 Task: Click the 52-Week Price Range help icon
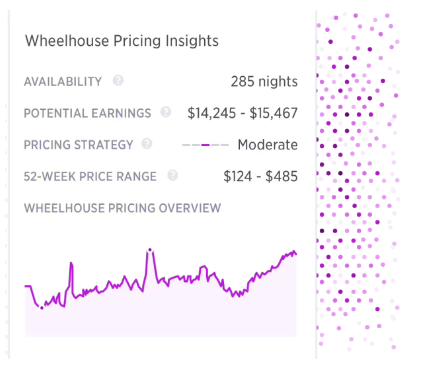click(x=172, y=175)
